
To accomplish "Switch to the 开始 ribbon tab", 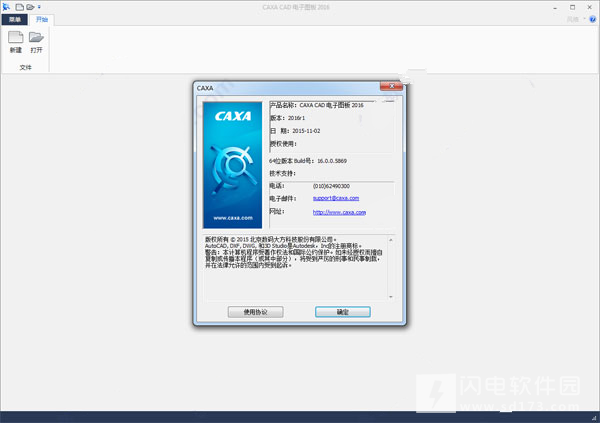I will point(42,19).
